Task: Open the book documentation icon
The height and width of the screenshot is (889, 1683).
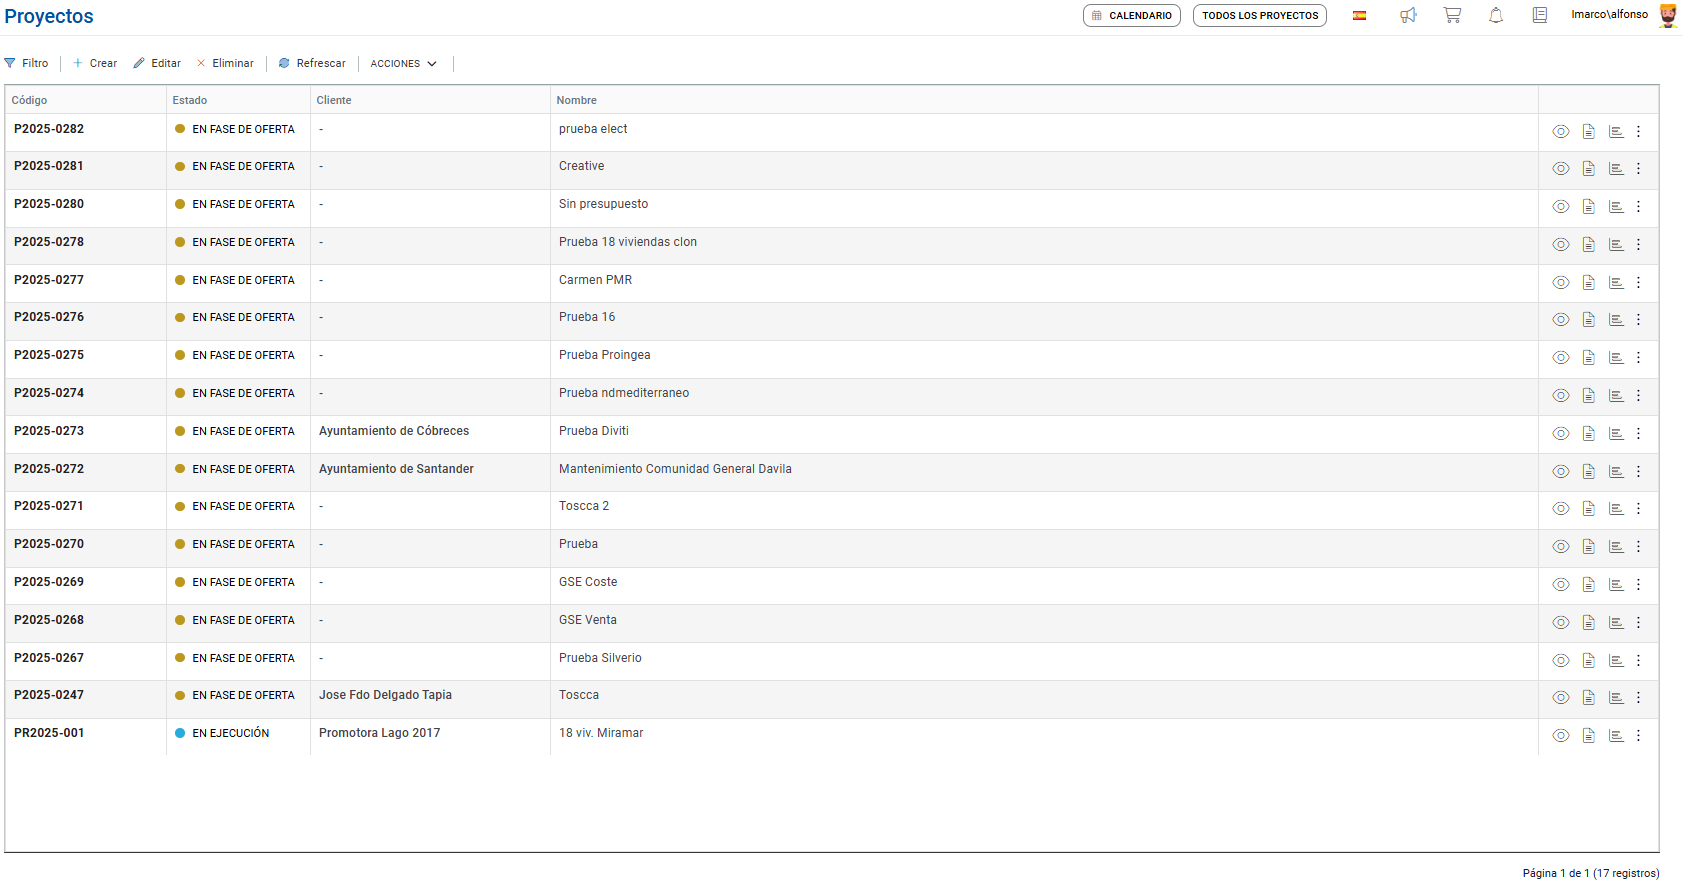Action: (x=1540, y=15)
